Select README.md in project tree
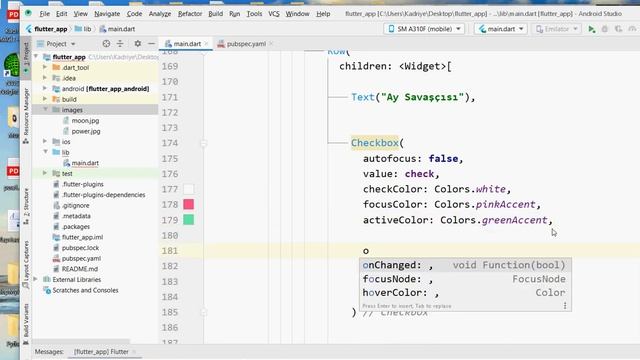The height and width of the screenshot is (360, 640). pos(80,269)
